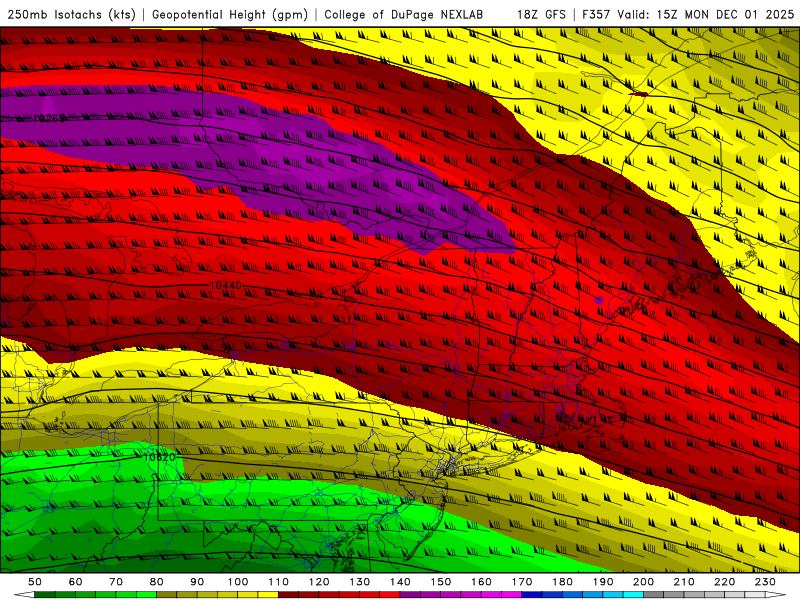This screenshot has width=800, height=600.
Task: Click the '130' colorbar label
Action: (360, 582)
